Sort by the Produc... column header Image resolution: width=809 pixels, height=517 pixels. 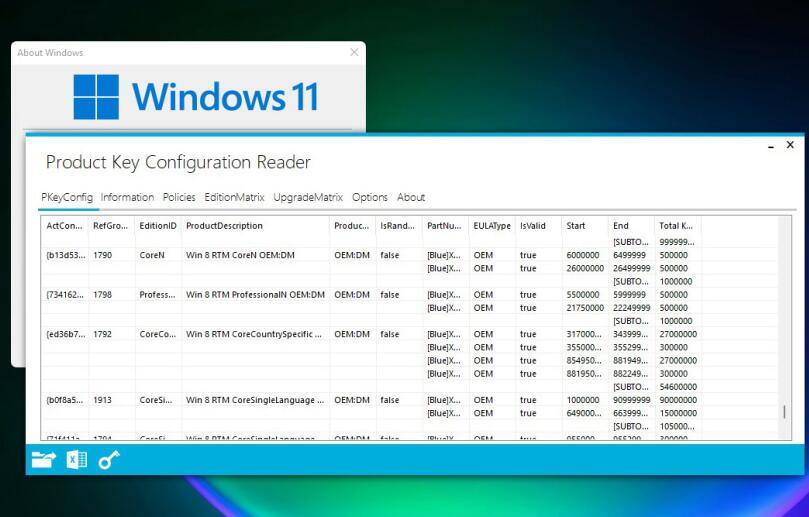click(352, 225)
